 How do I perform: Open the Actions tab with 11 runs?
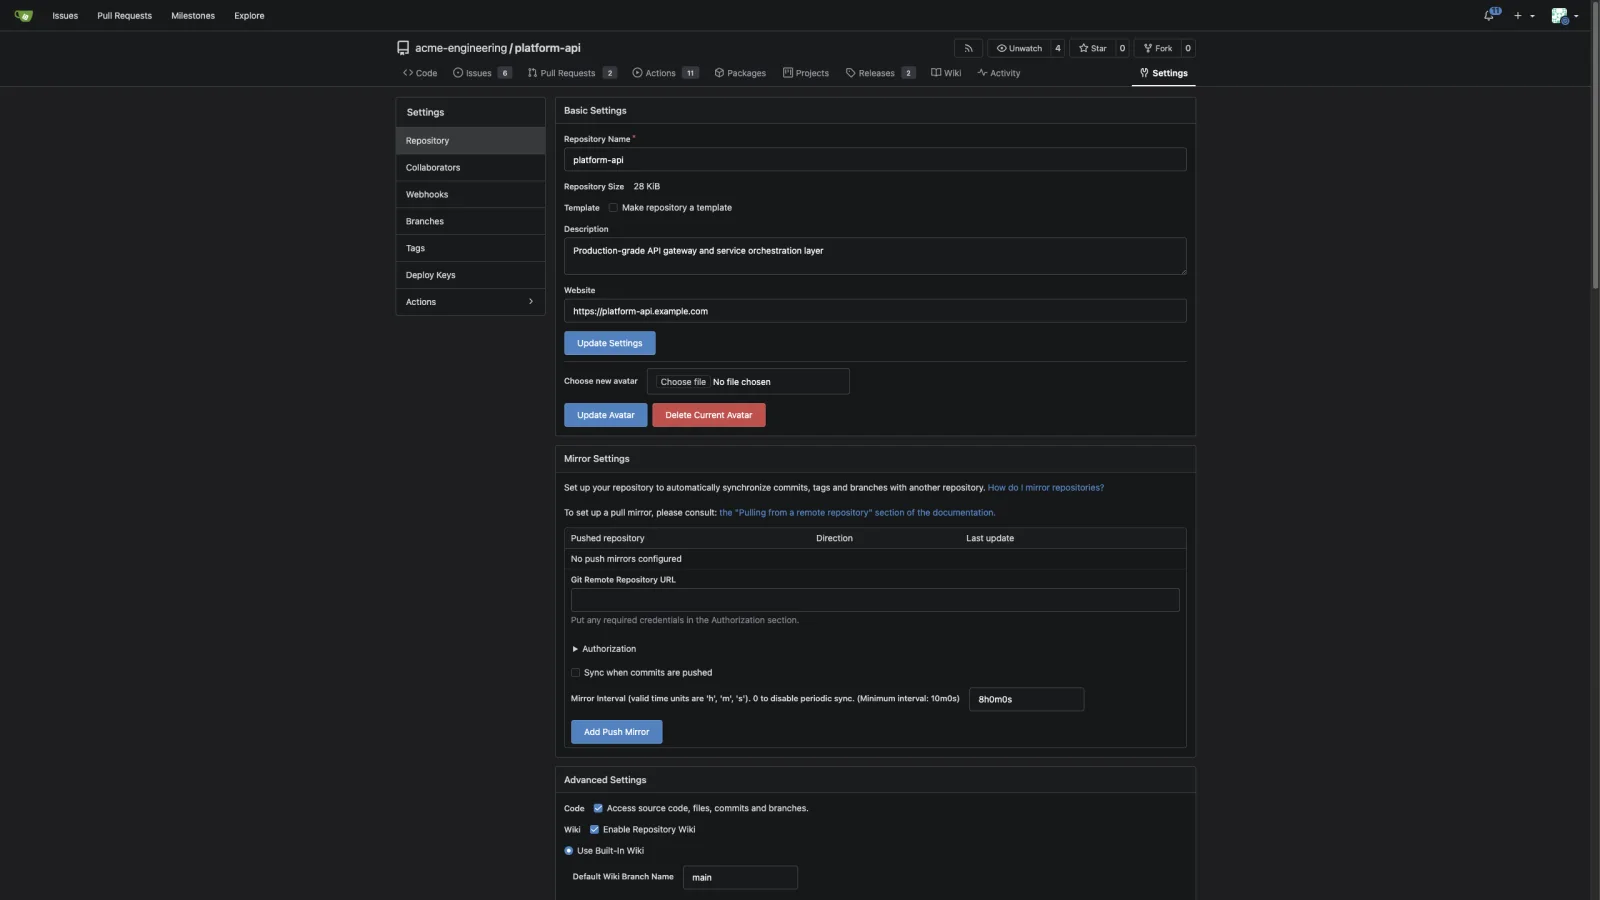pyautogui.click(x=665, y=73)
